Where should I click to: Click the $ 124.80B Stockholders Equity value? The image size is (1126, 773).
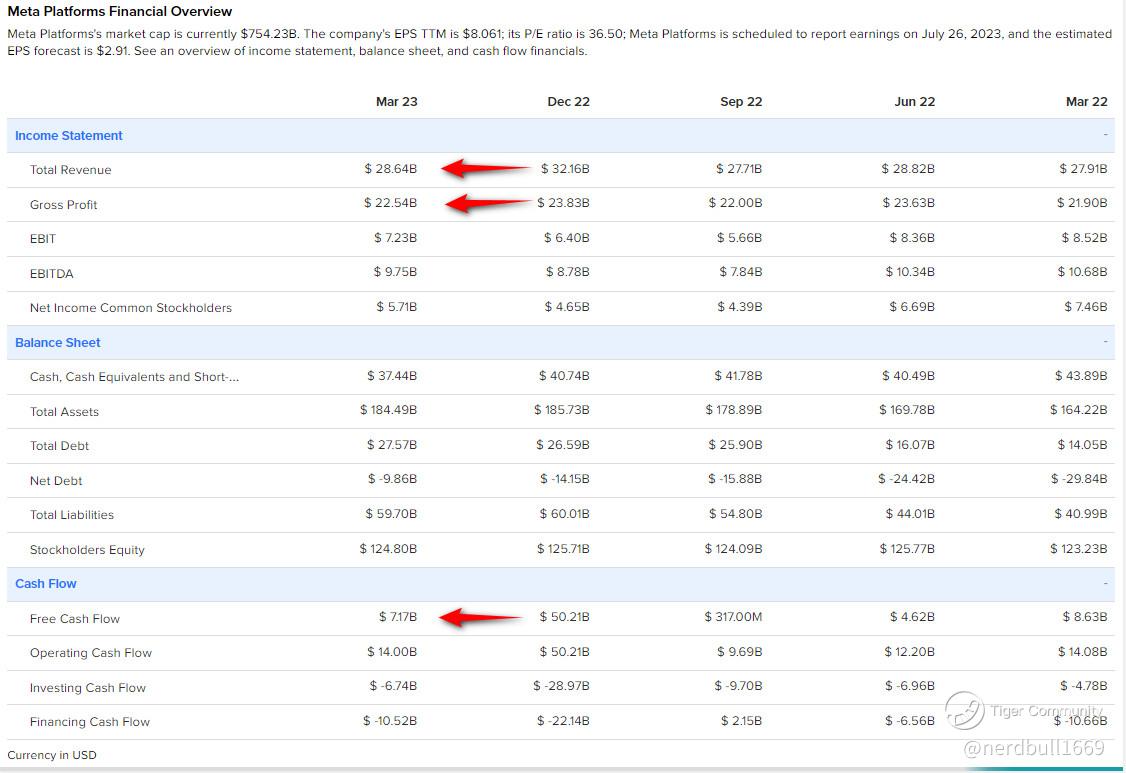(388, 548)
